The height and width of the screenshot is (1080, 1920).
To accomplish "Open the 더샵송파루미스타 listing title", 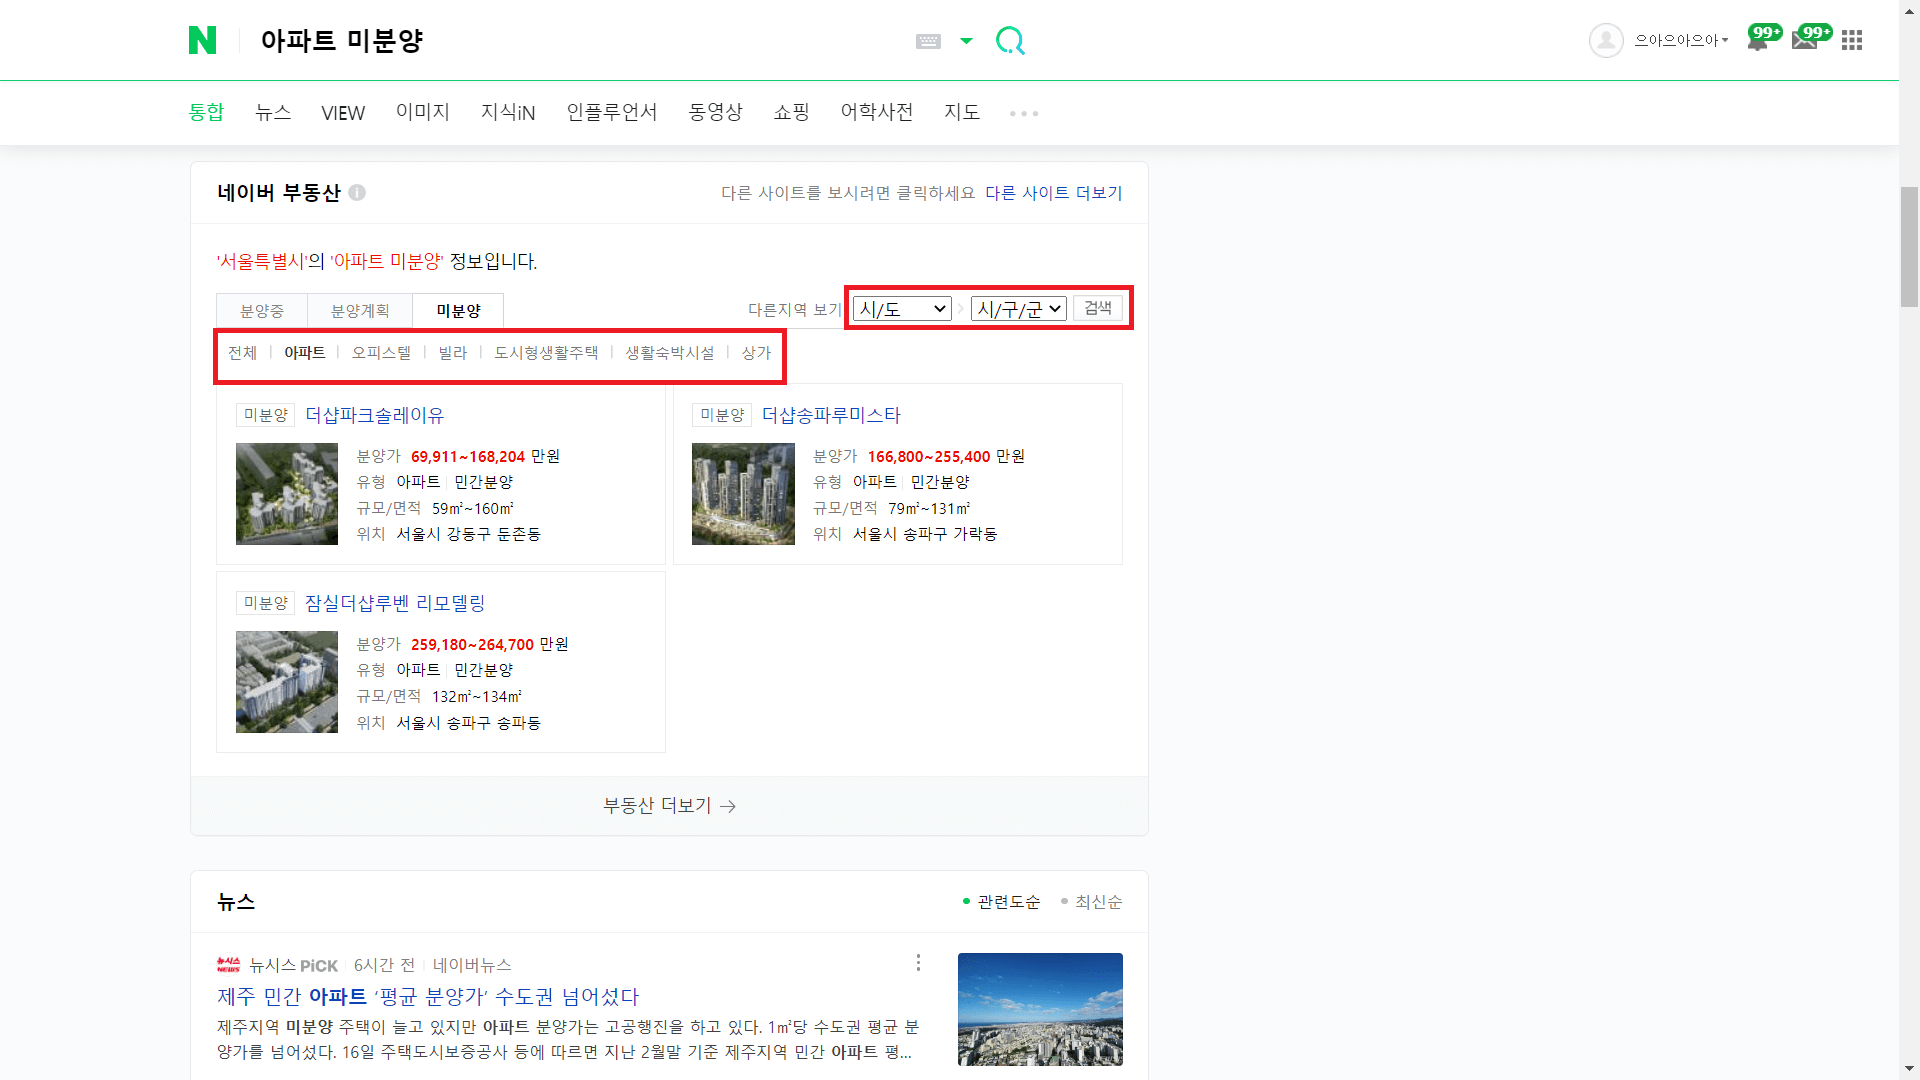I will pos(831,415).
